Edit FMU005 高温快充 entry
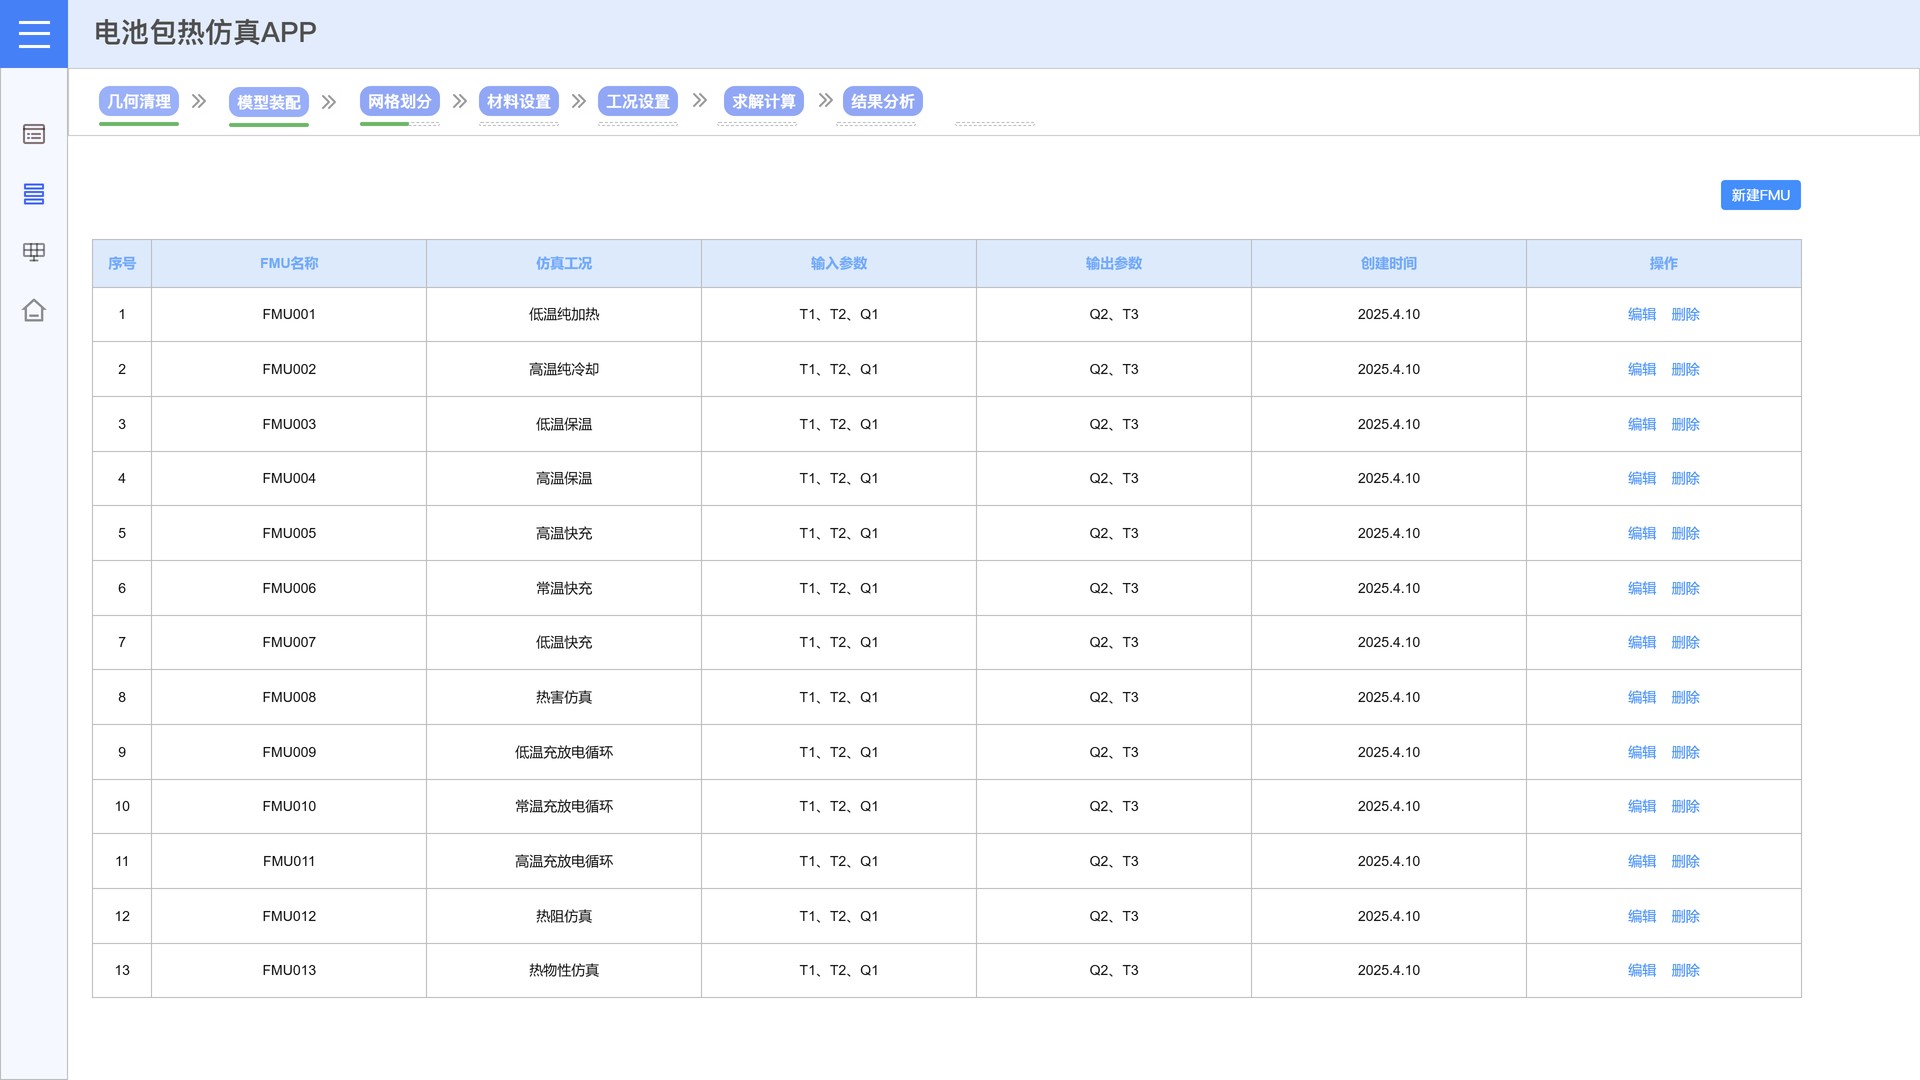The height and width of the screenshot is (1080, 1920). click(1642, 534)
